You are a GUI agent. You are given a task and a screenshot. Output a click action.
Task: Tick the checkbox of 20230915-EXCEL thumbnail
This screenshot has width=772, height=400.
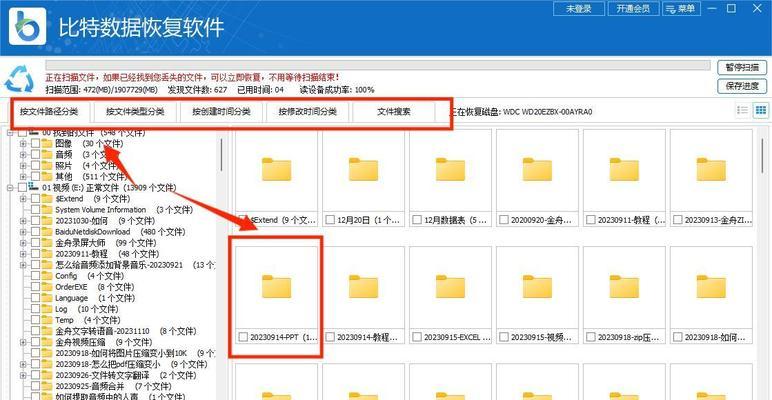click(x=417, y=337)
